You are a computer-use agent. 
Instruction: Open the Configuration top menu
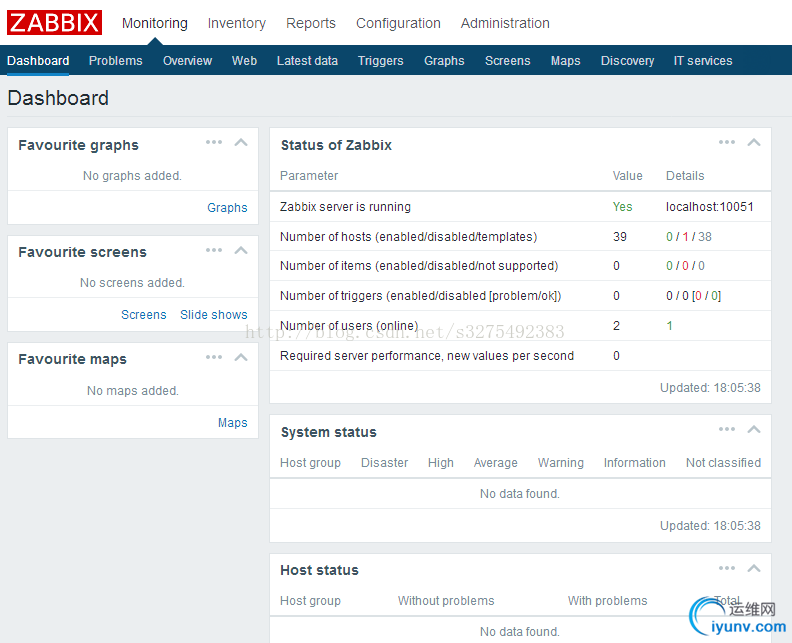398,23
